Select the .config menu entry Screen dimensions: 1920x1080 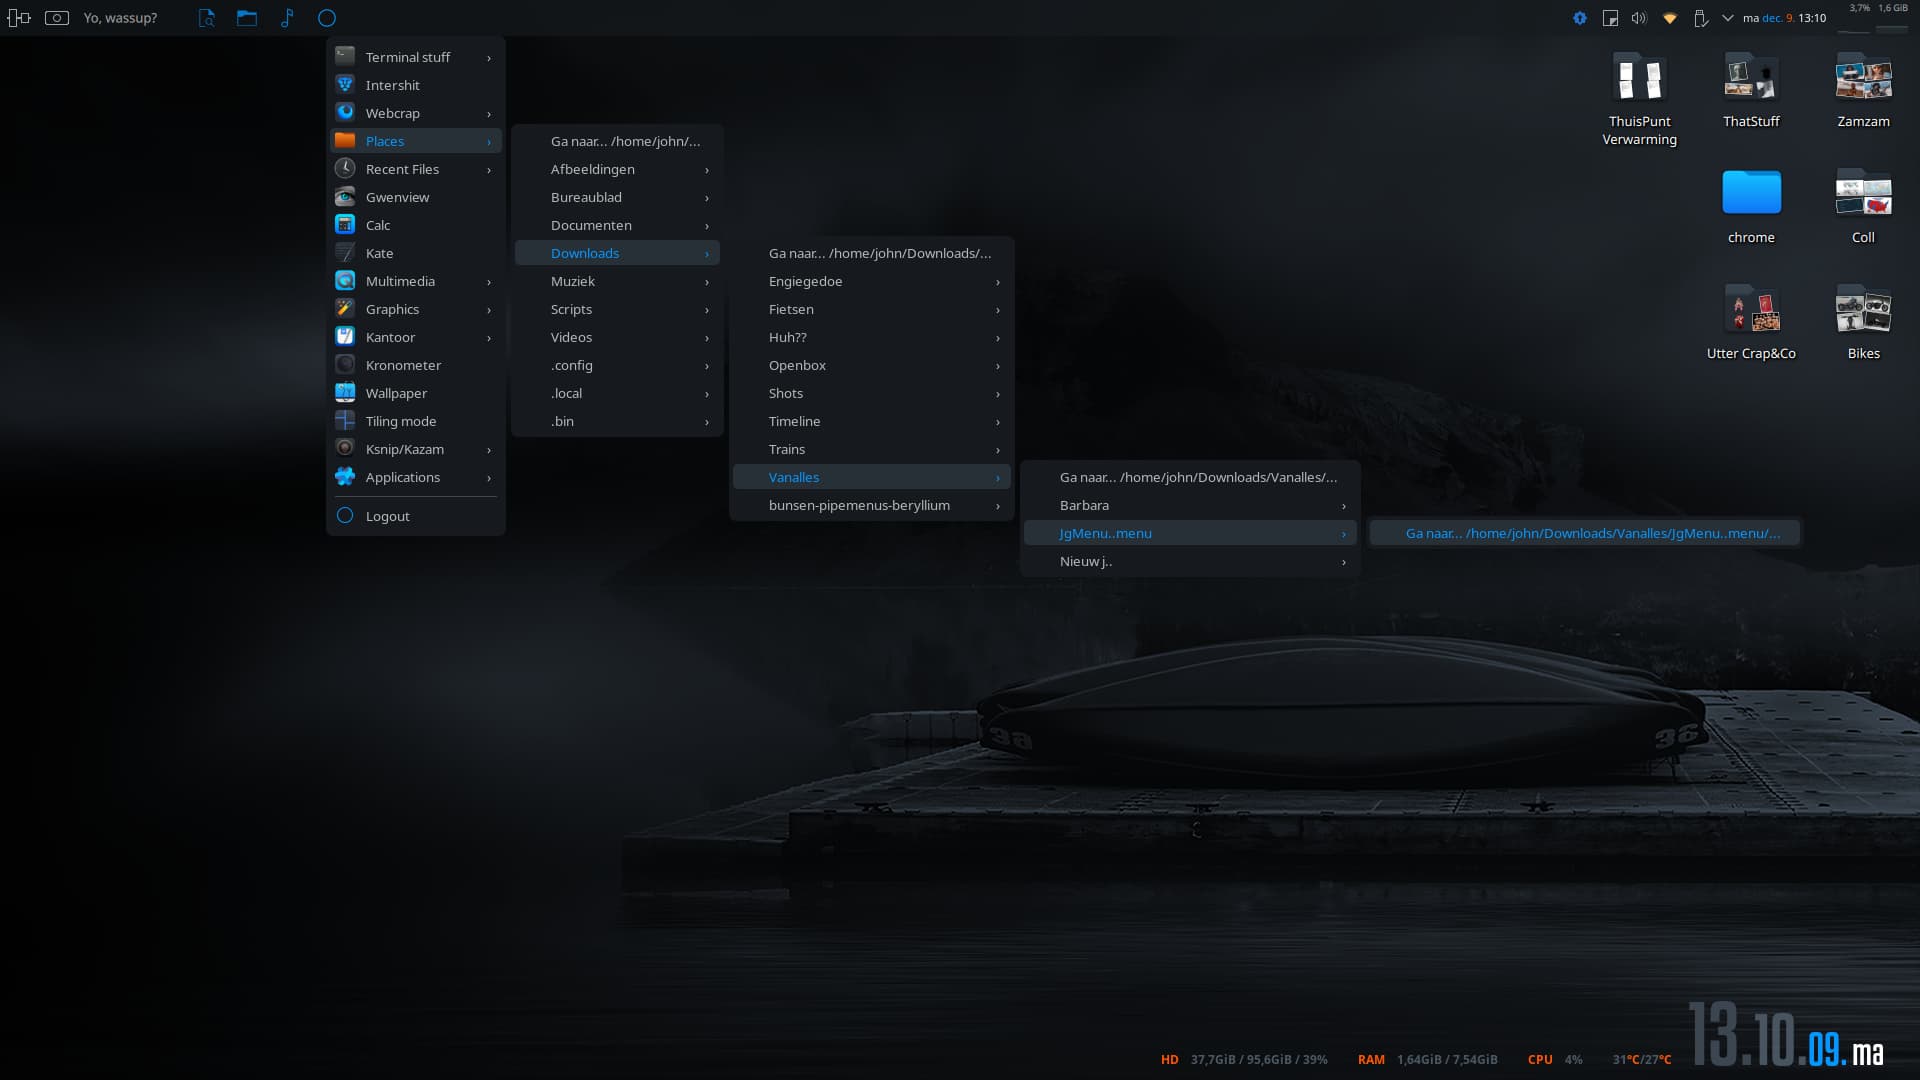click(x=617, y=365)
